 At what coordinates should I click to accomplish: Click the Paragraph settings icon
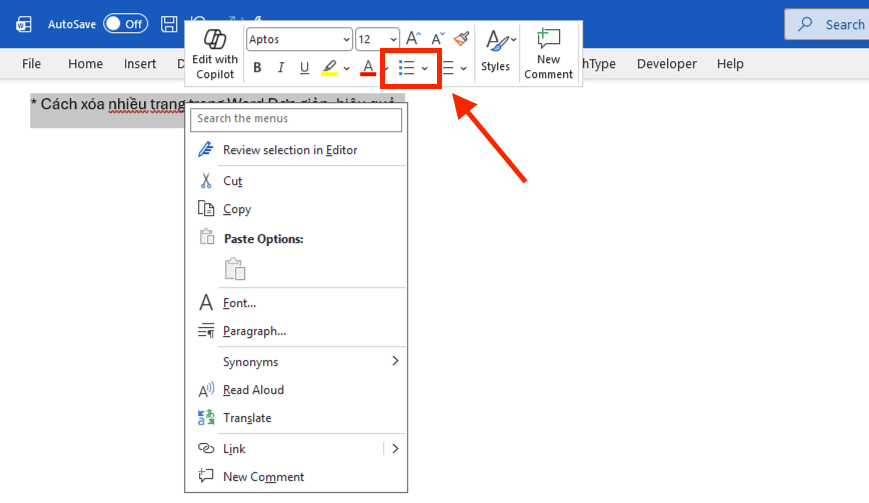click(206, 331)
